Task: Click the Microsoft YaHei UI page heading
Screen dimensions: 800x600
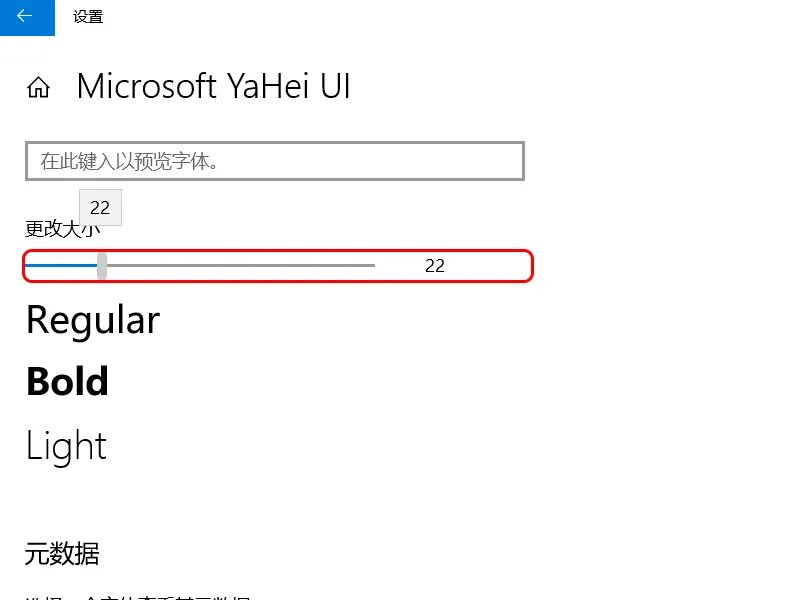Action: [x=213, y=87]
